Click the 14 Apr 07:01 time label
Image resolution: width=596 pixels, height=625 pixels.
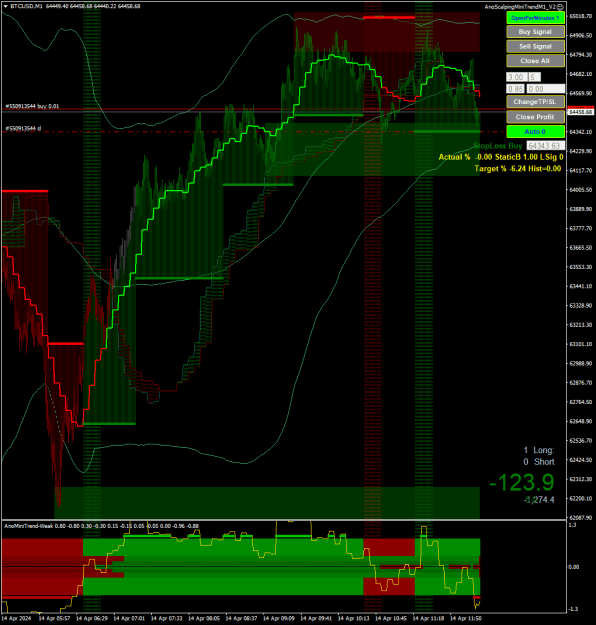click(x=129, y=618)
